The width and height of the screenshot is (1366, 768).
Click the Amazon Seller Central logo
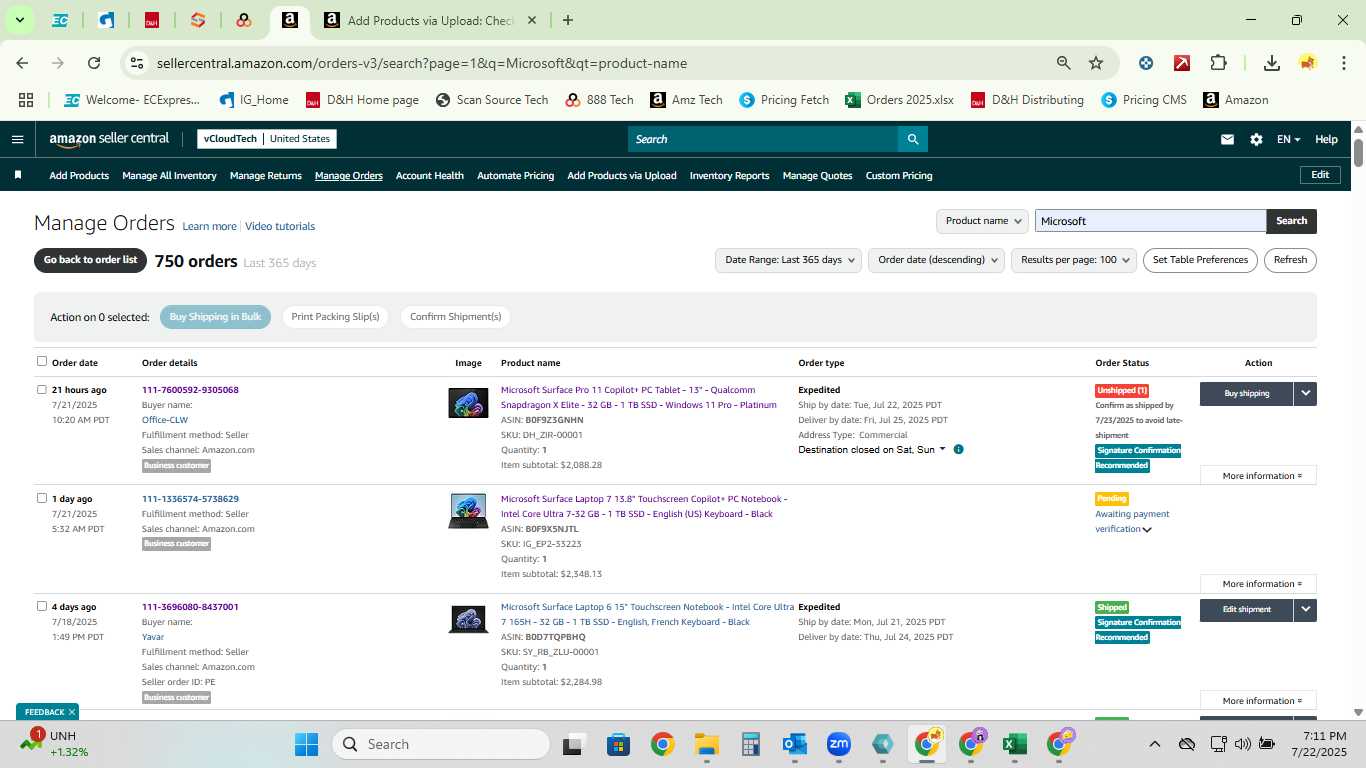(109, 139)
